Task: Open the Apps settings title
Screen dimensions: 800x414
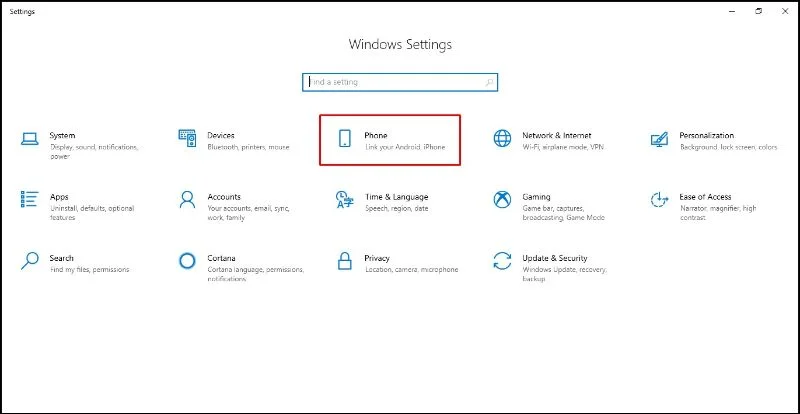Action: coord(59,197)
